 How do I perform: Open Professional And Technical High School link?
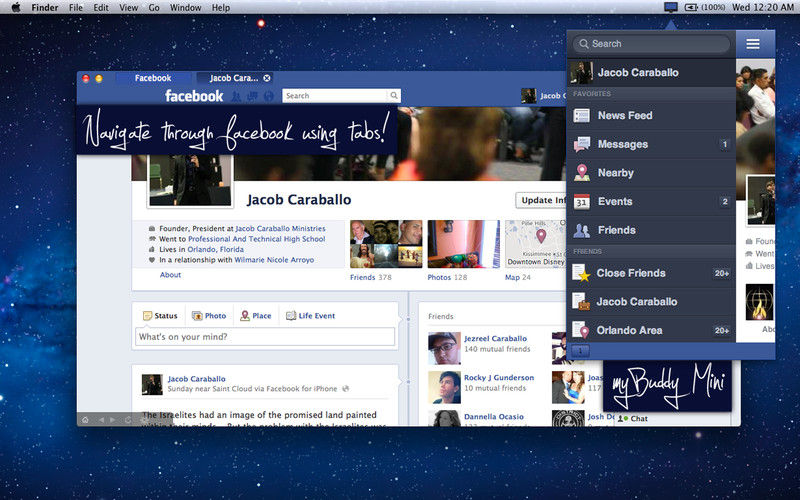(257, 239)
